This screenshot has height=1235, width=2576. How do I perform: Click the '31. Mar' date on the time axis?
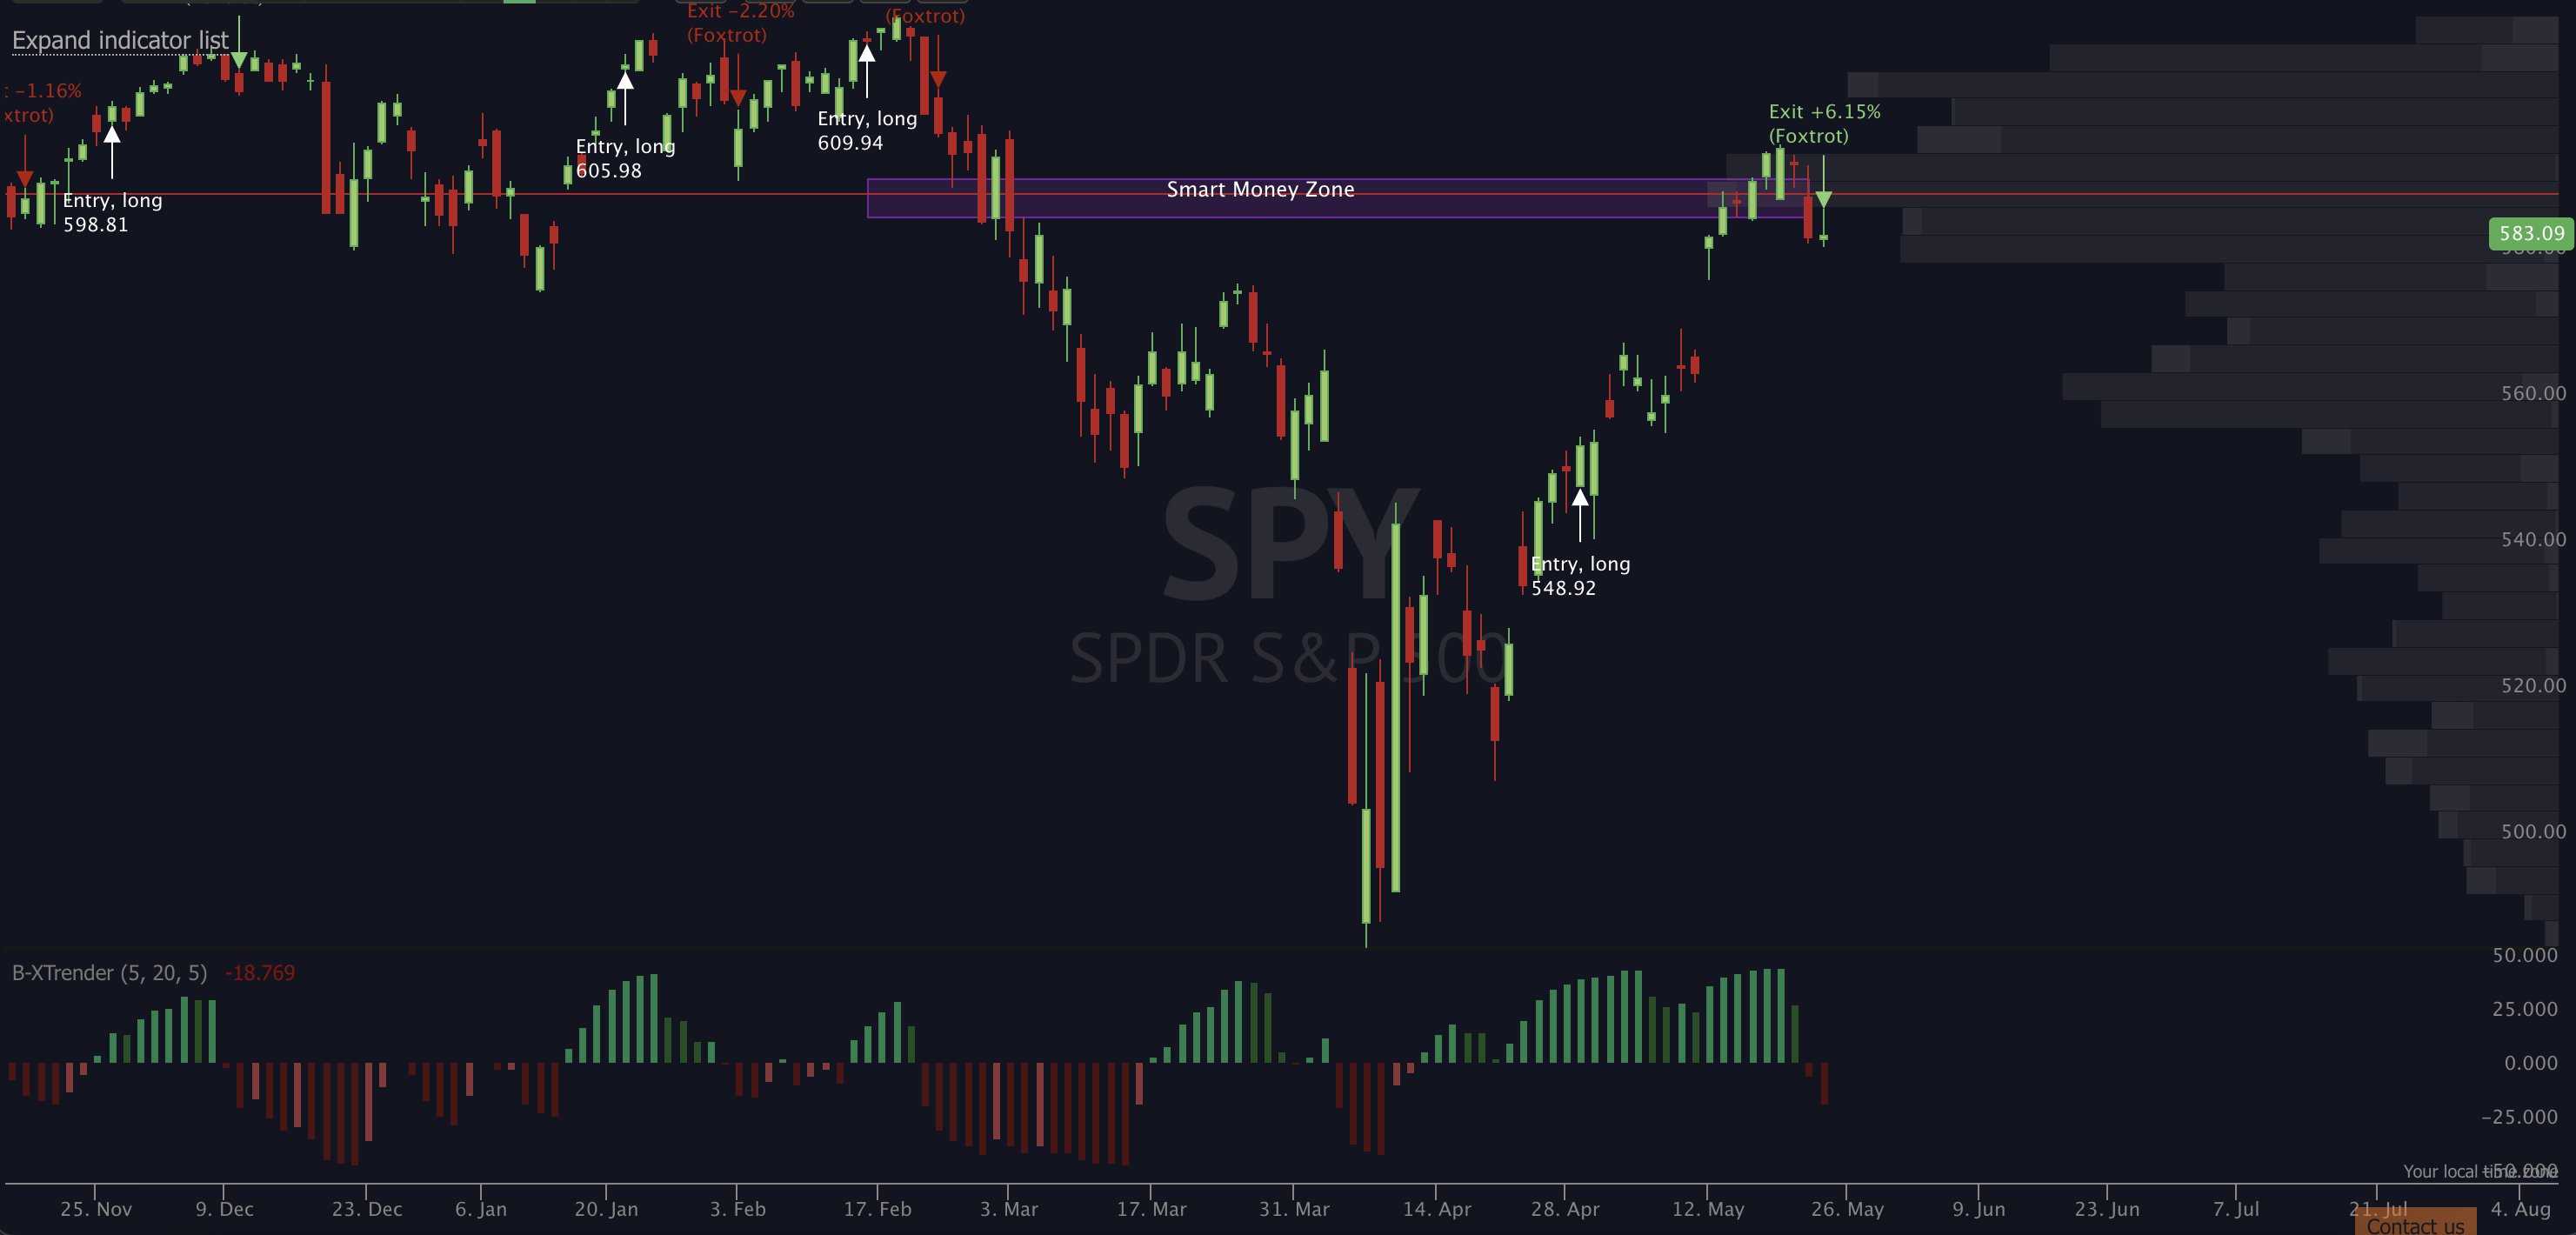tap(1294, 1209)
